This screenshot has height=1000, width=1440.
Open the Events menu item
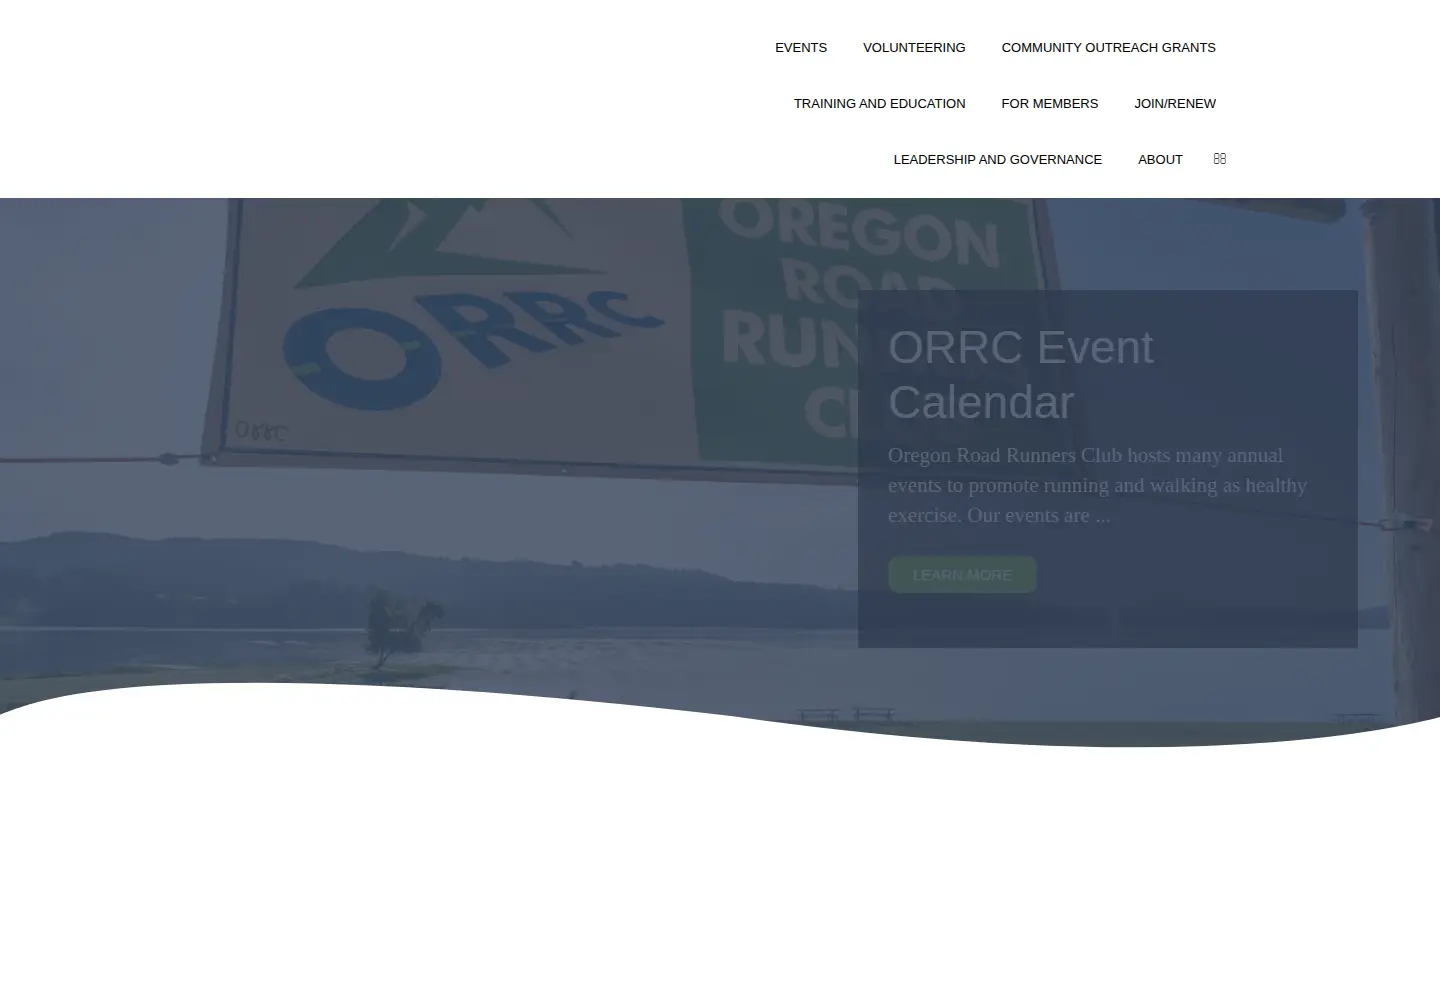800,47
